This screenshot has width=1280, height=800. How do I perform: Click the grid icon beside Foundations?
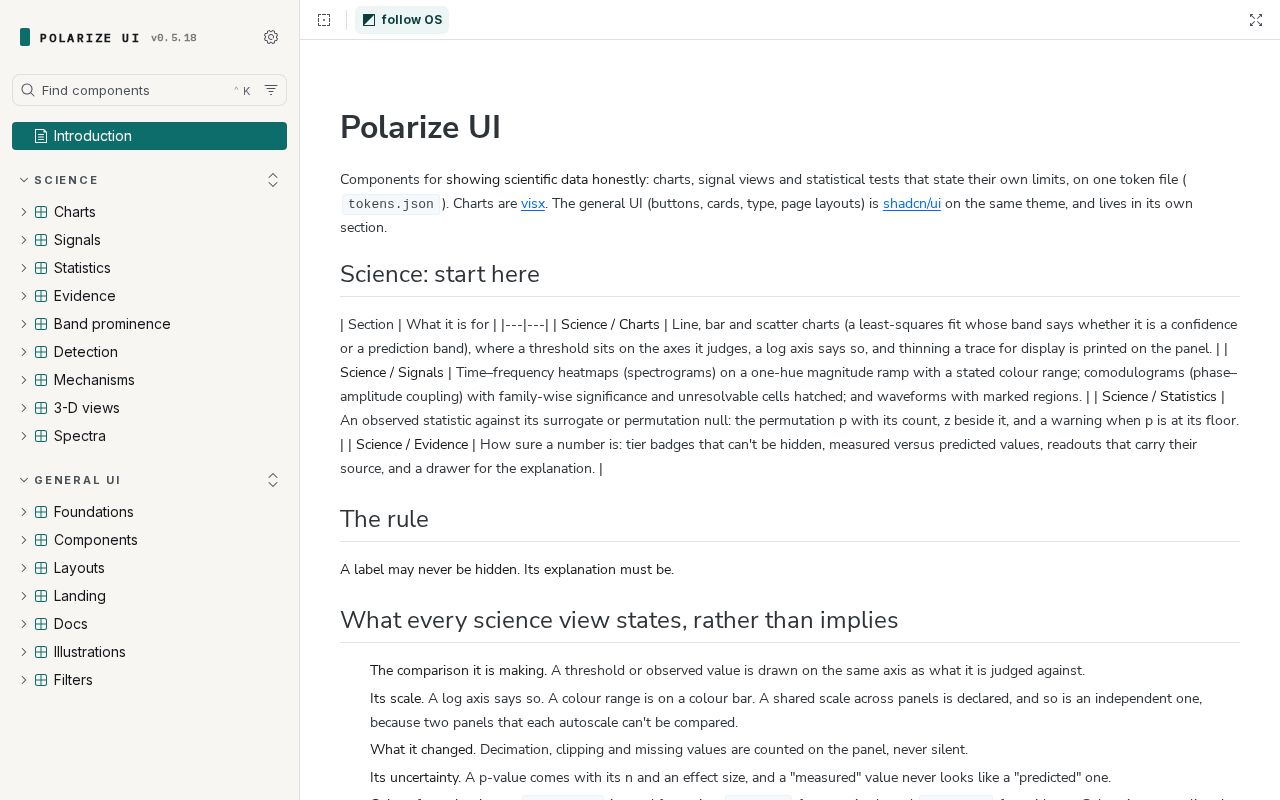pyautogui.click(x=41, y=512)
